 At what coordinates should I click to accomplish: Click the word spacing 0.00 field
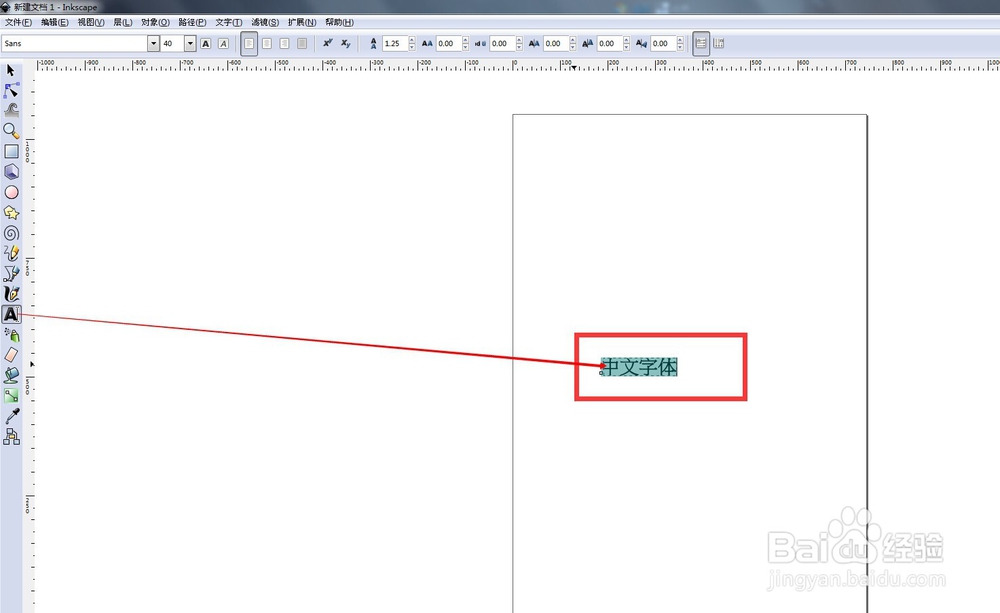(503, 43)
